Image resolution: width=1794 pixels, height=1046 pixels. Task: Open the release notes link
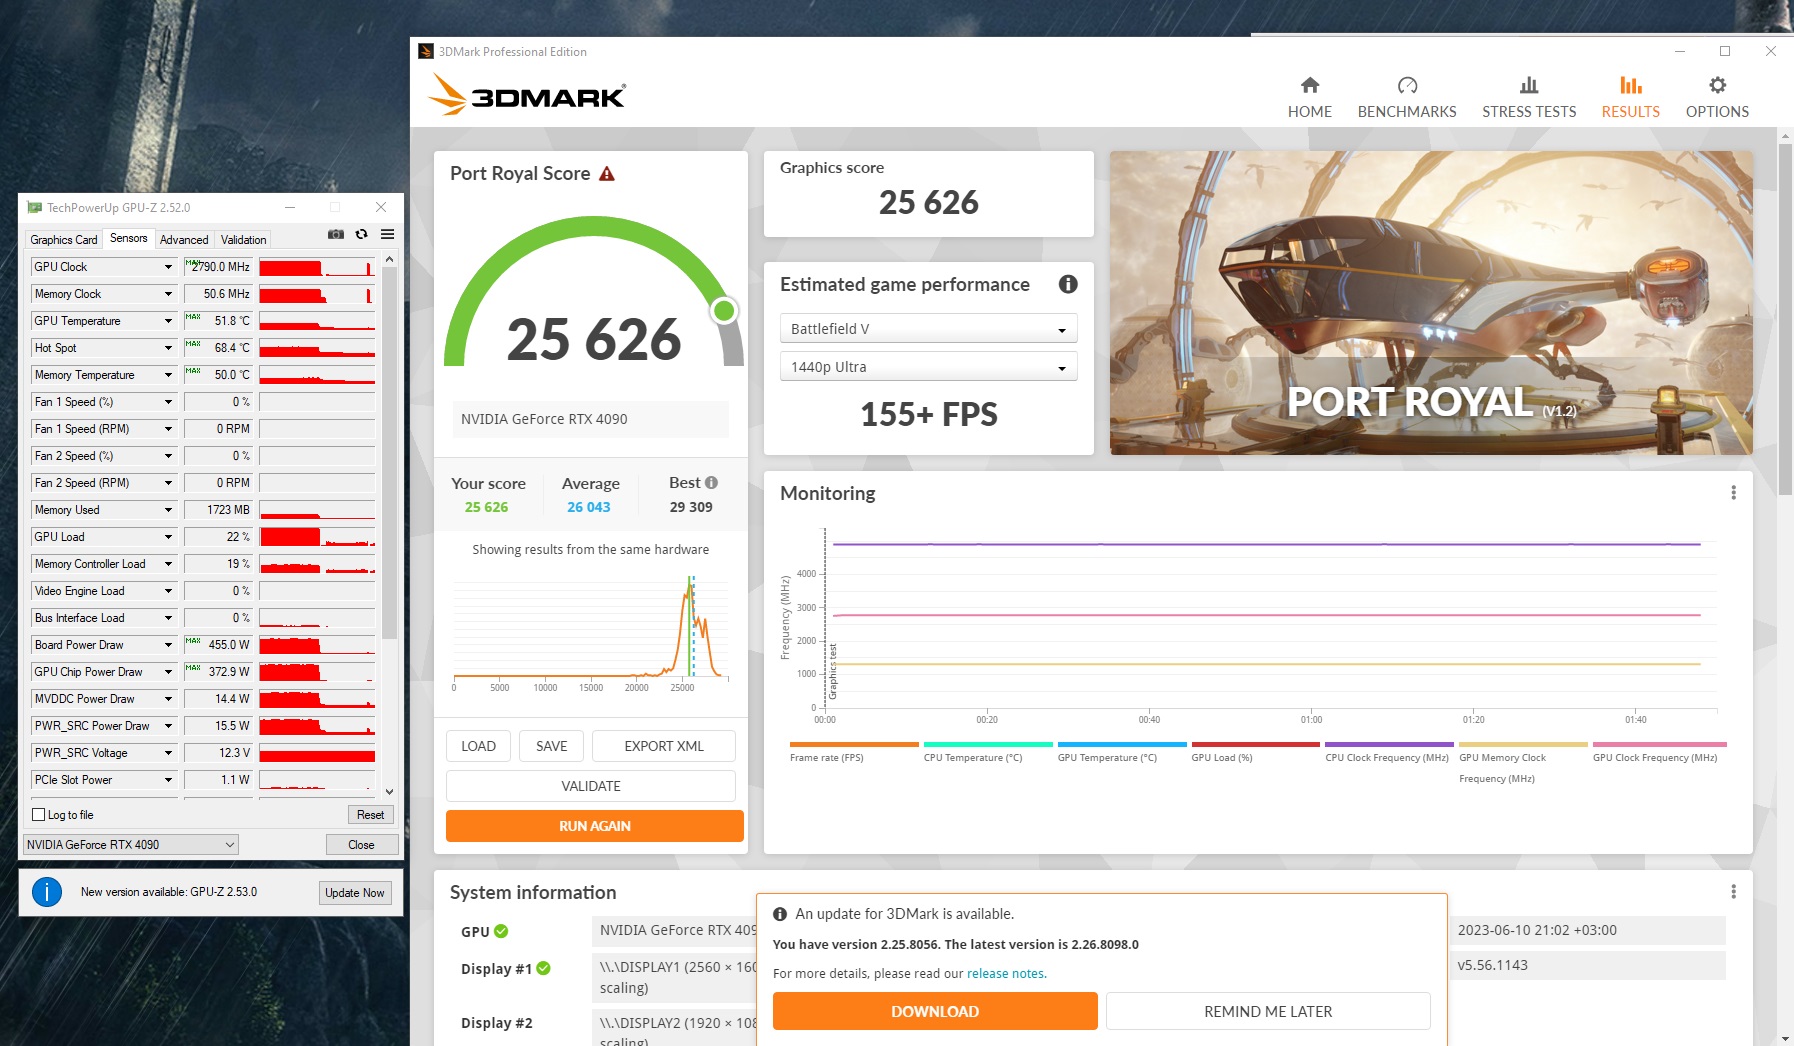pyautogui.click(x=1005, y=973)
